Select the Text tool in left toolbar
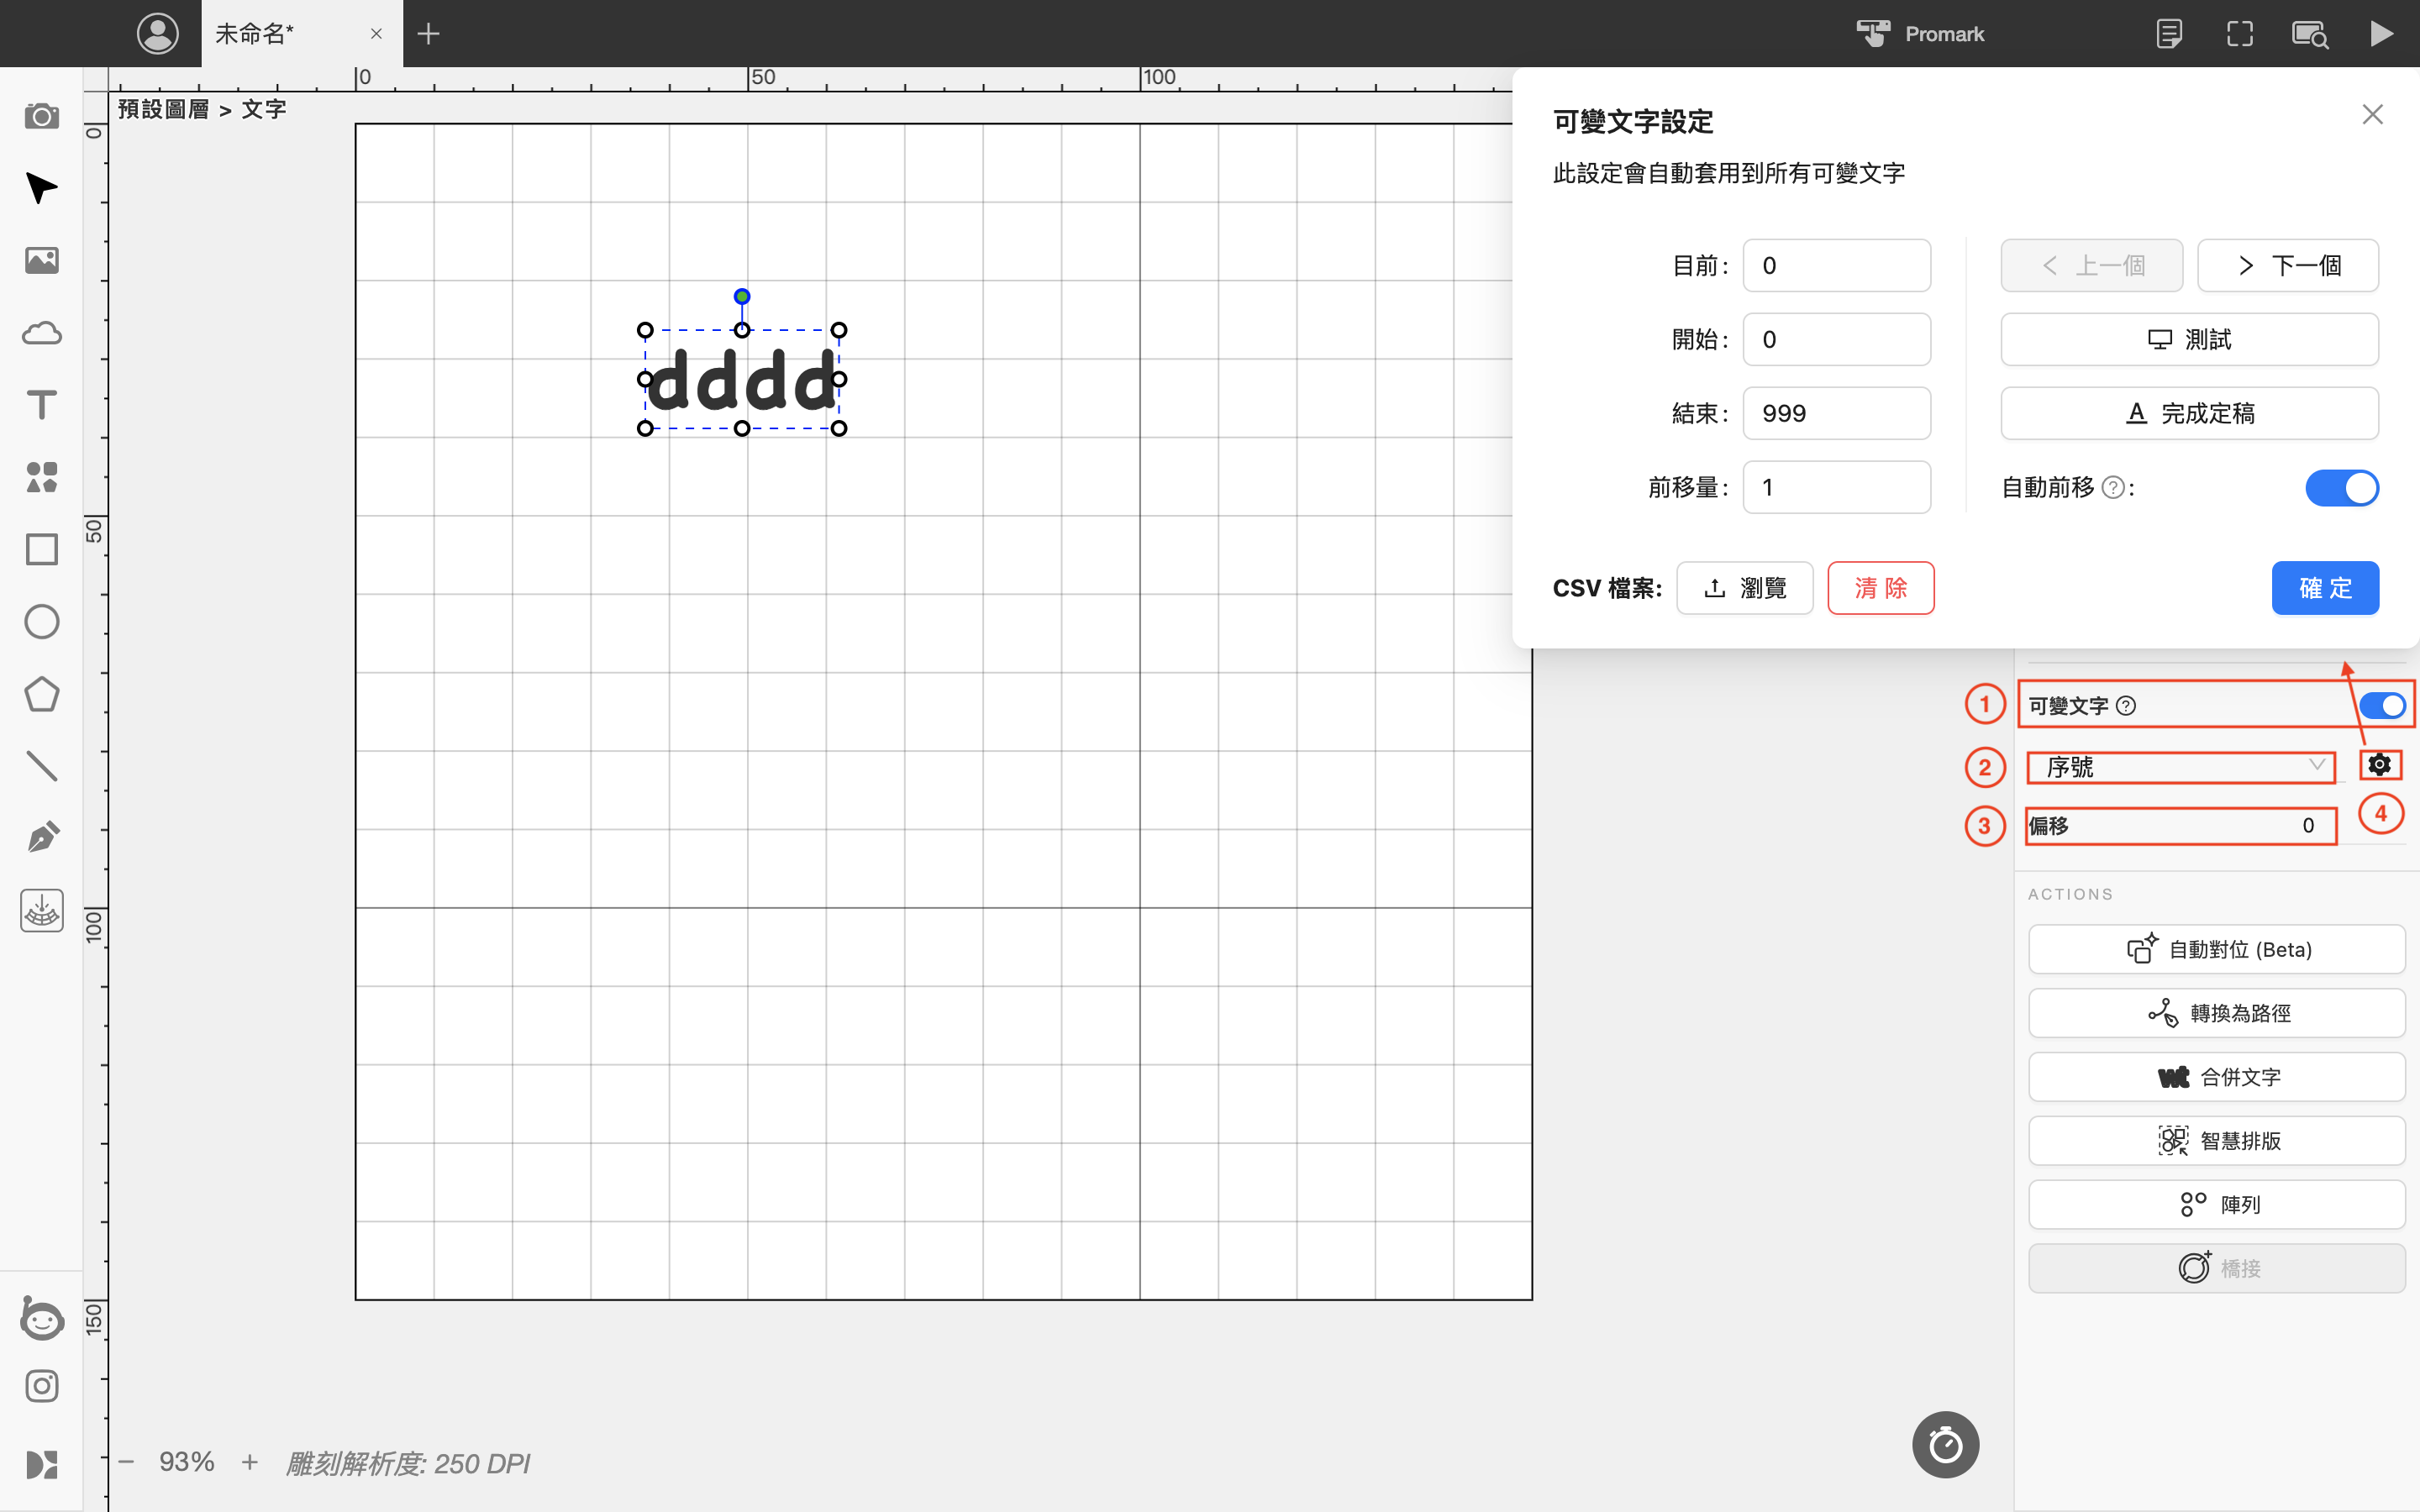Screen dimensions: 2420x1512 pos(41,405)
